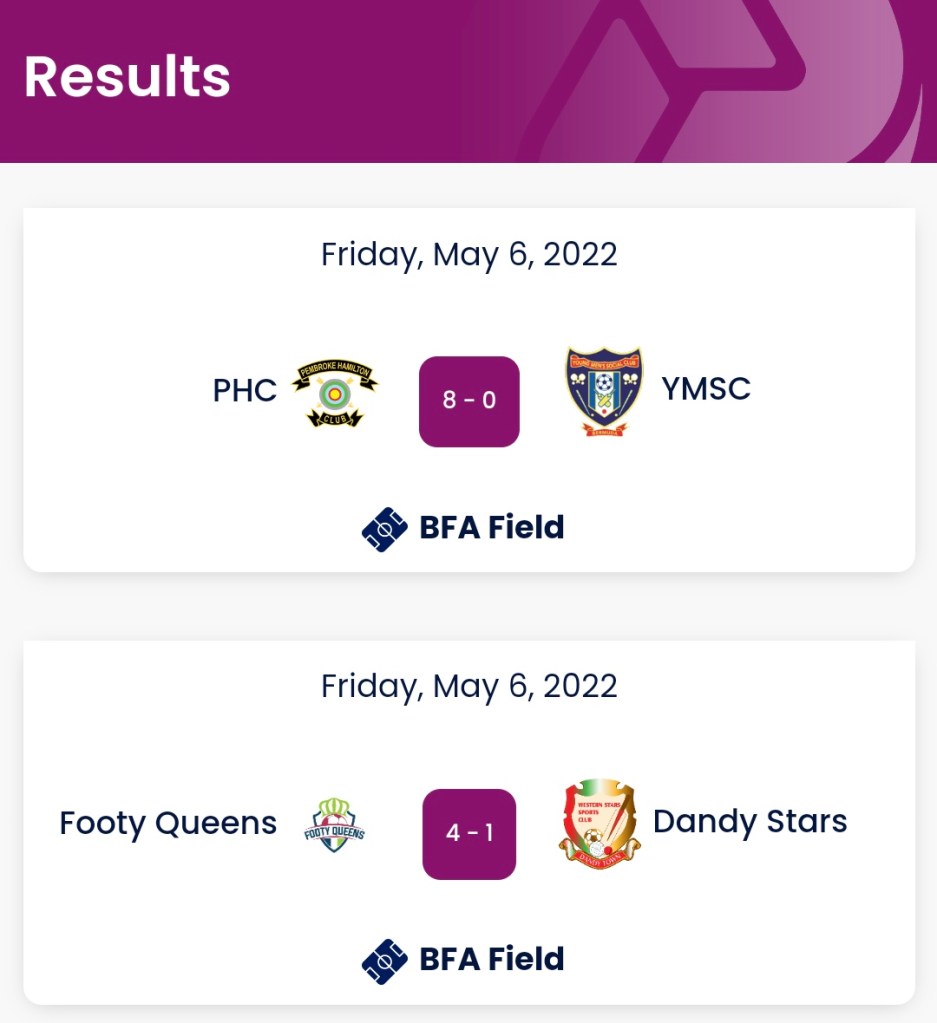Click BFA Field venue under Footy Queens match

pos(491,959)
